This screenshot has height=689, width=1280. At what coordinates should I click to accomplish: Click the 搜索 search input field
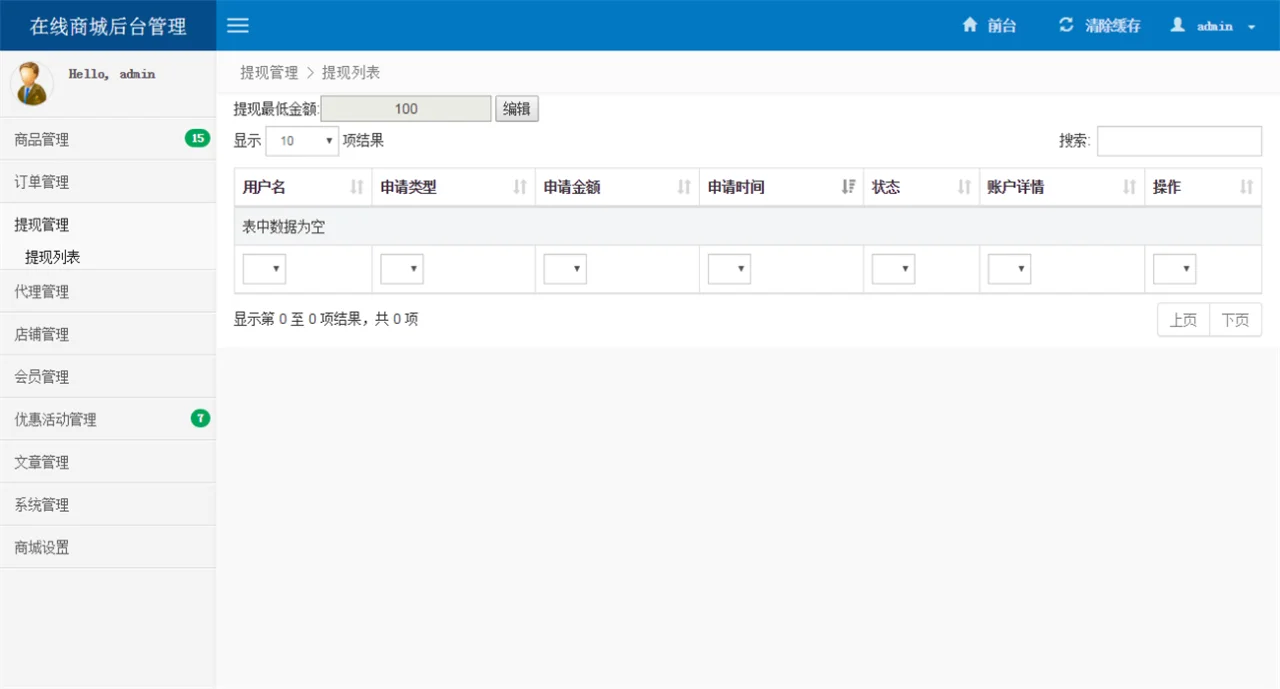tap(1179, 141)
